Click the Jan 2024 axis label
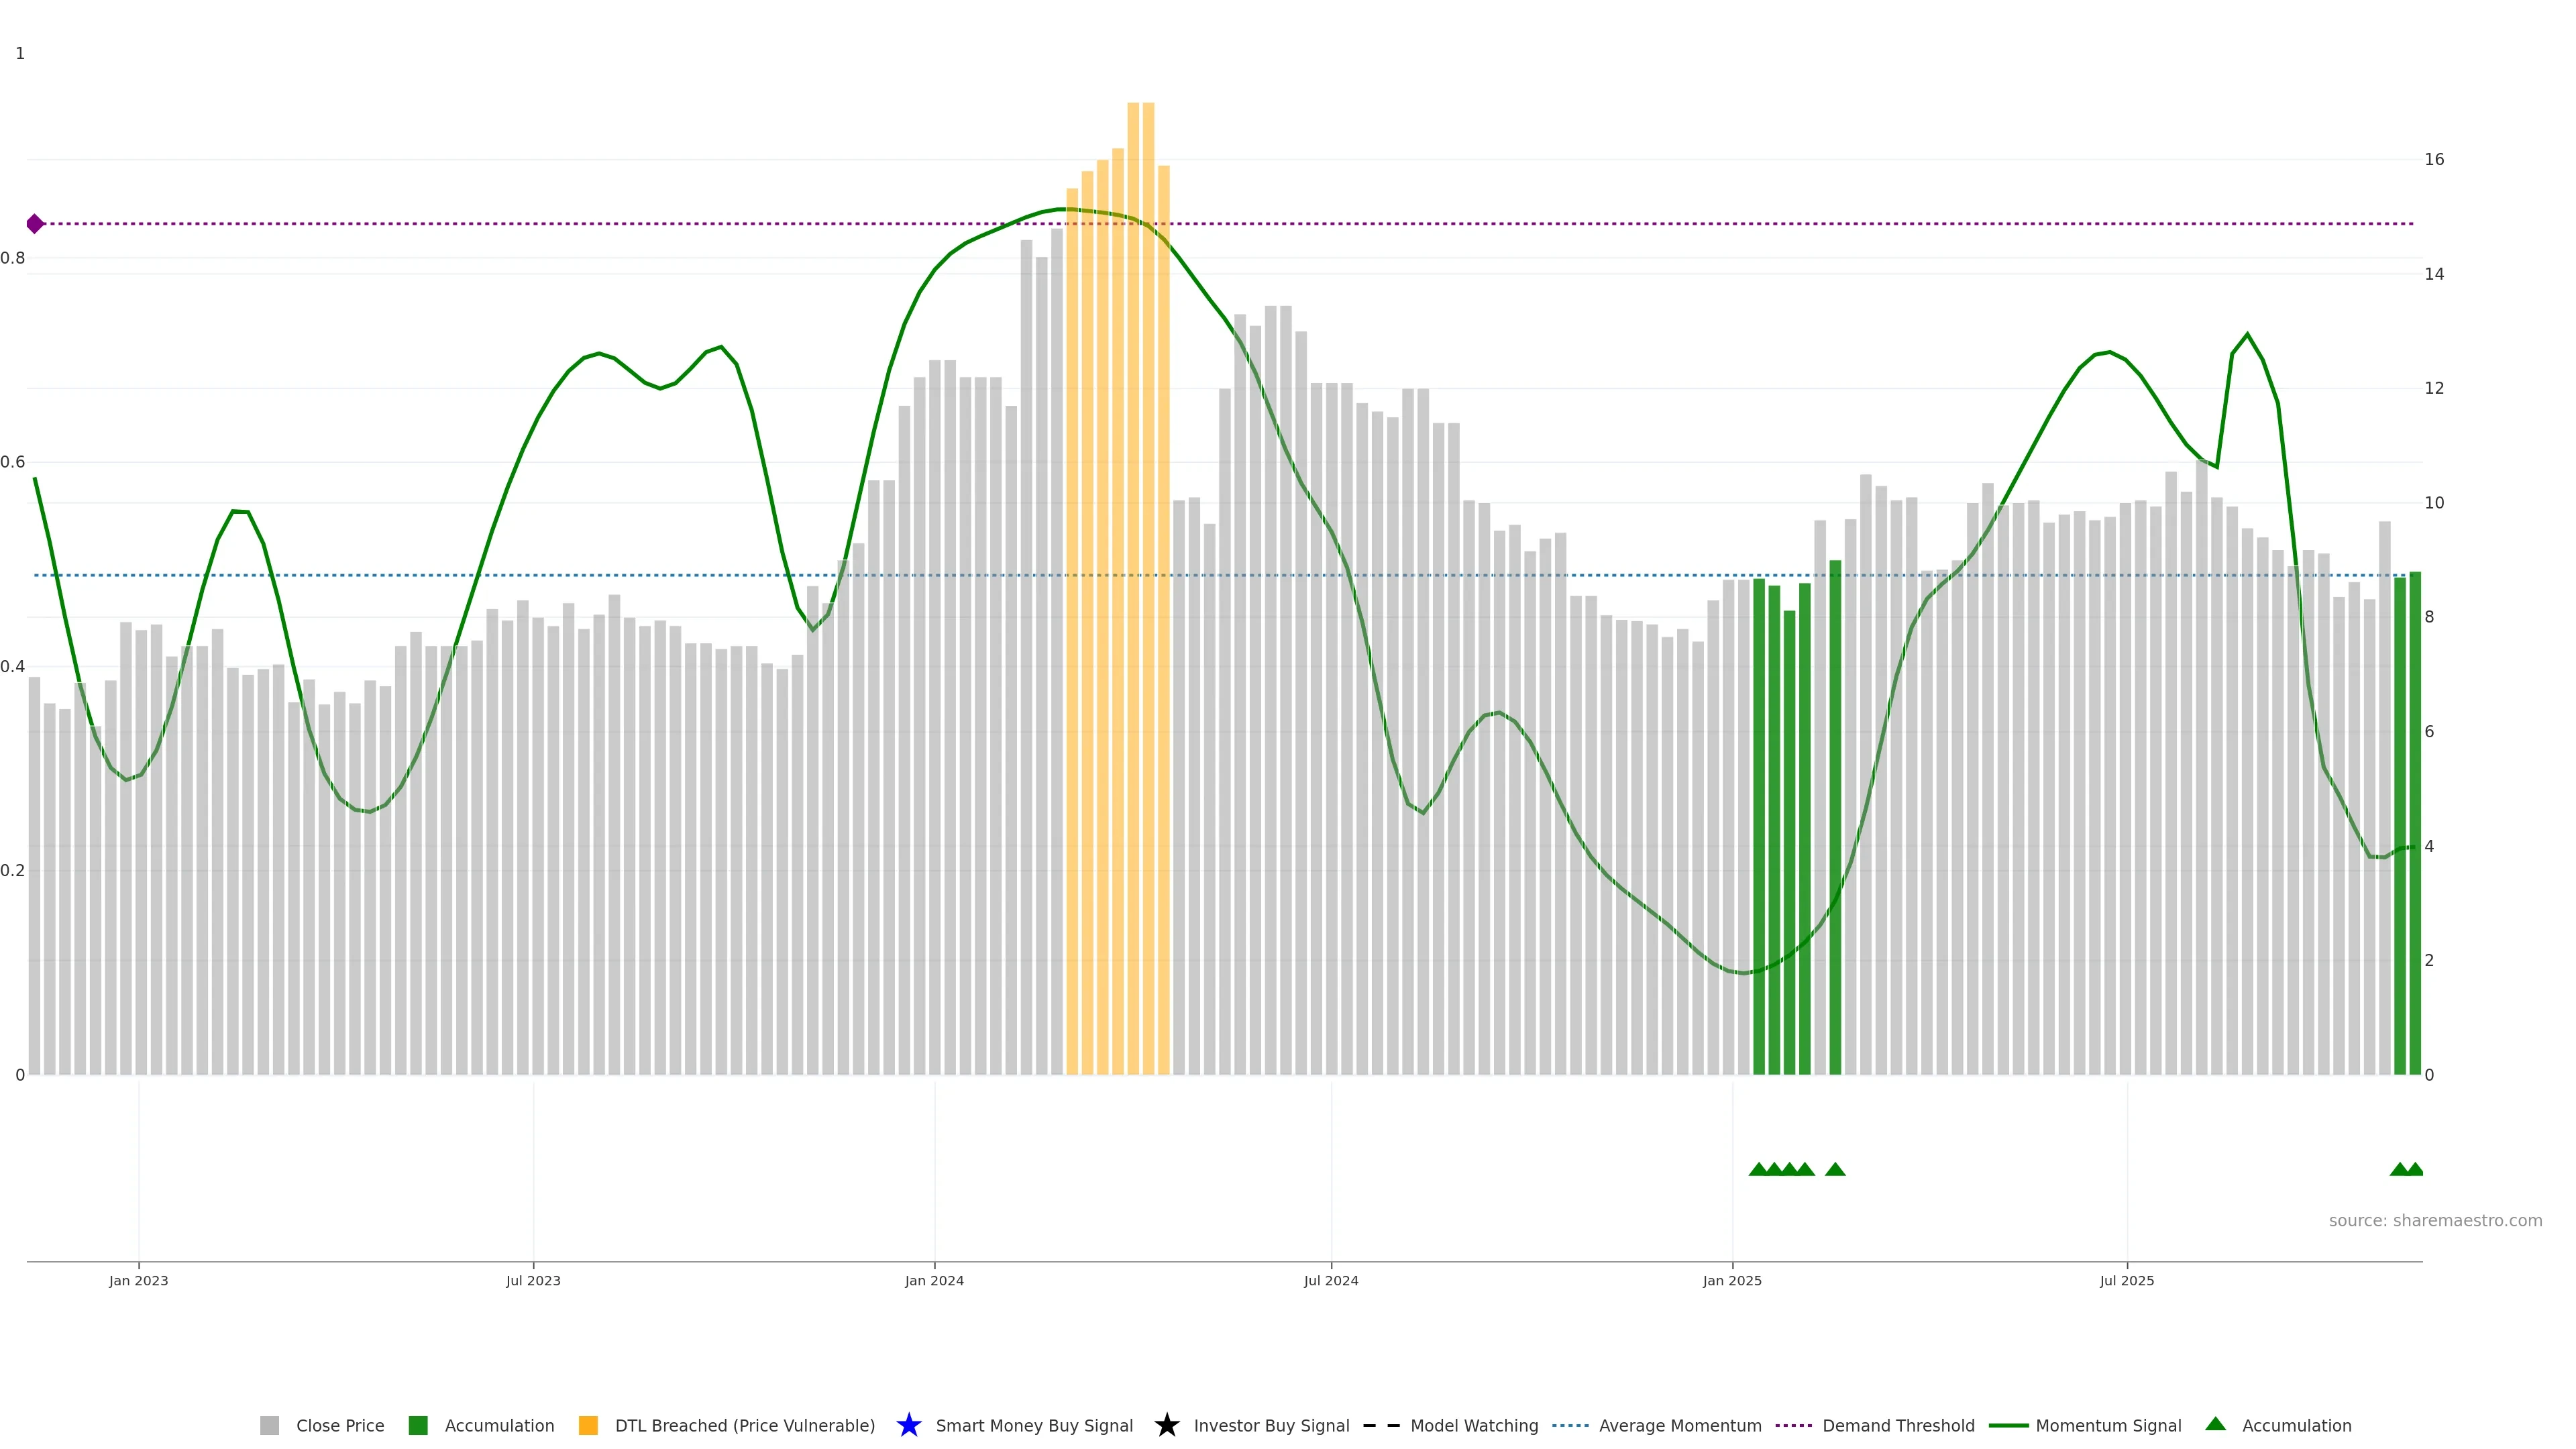This screenshot has width=2576, height=1449. pos(934,1280)
